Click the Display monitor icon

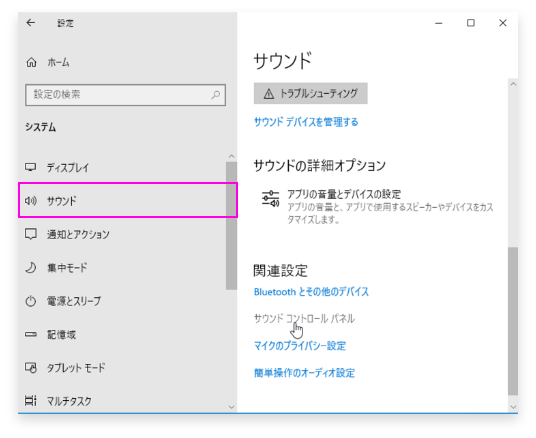point(30,167)
